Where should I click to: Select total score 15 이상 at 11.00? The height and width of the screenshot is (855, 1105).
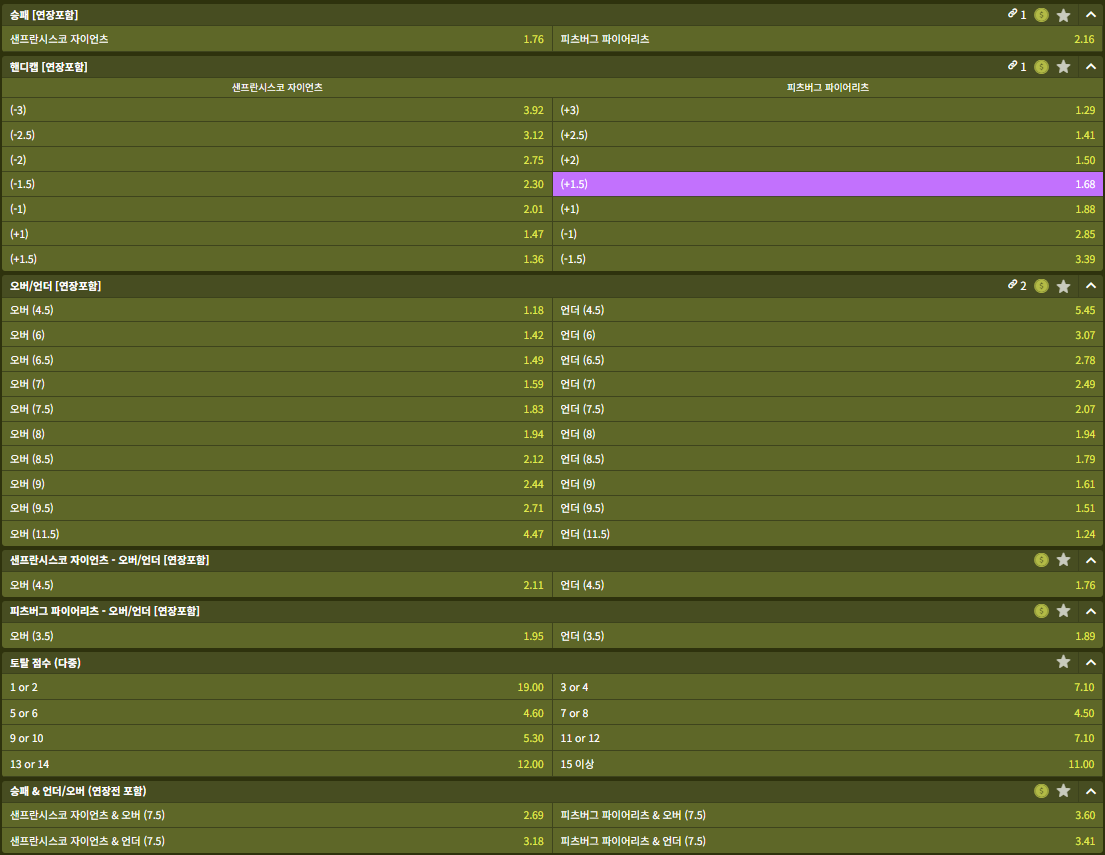coord(828,764)
